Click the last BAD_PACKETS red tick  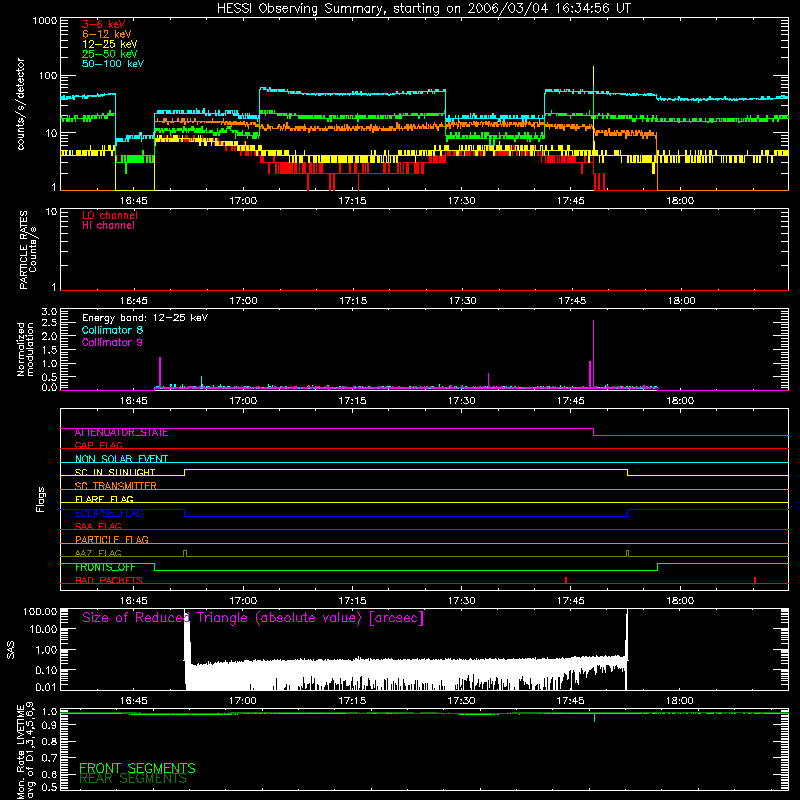point(755,580)
